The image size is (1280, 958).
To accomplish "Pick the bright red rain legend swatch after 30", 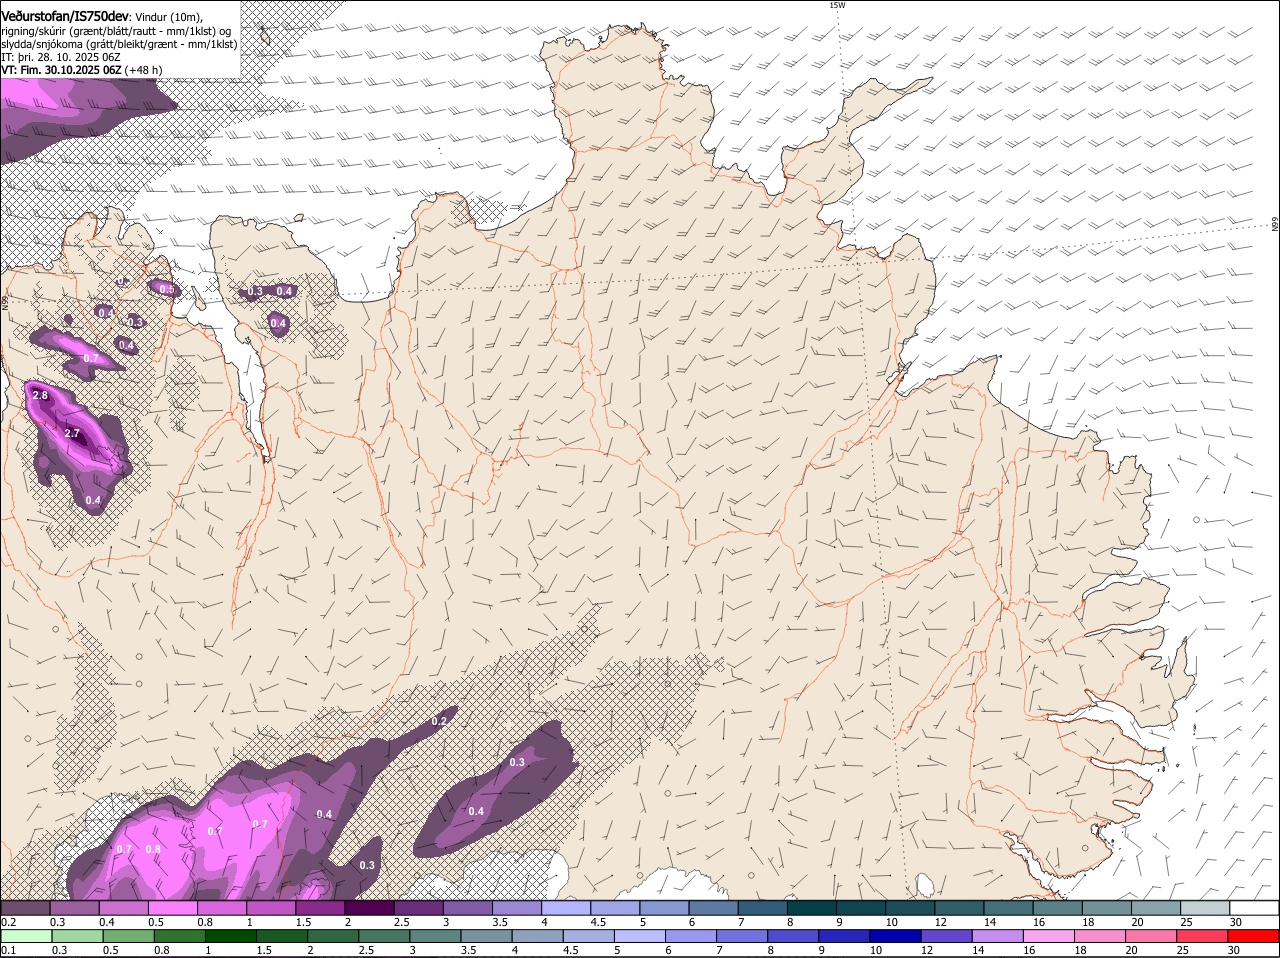I will (x=1255, y=936).
